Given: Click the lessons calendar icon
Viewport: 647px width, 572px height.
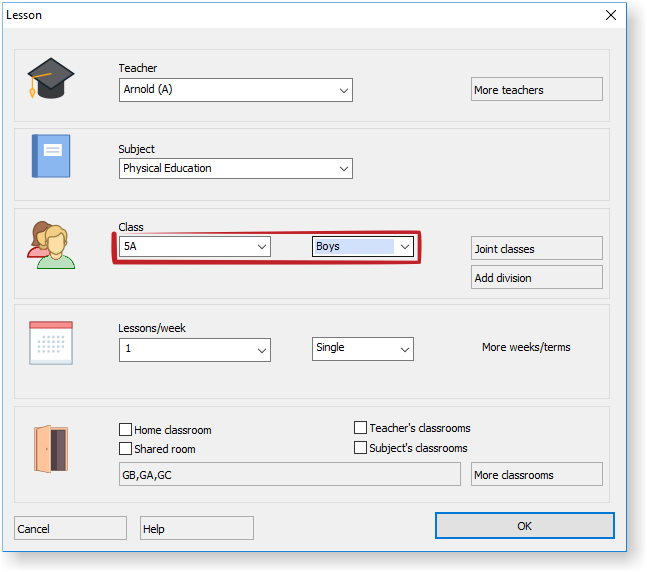Looking at the screenshot, I should click(x=51, y=342).
